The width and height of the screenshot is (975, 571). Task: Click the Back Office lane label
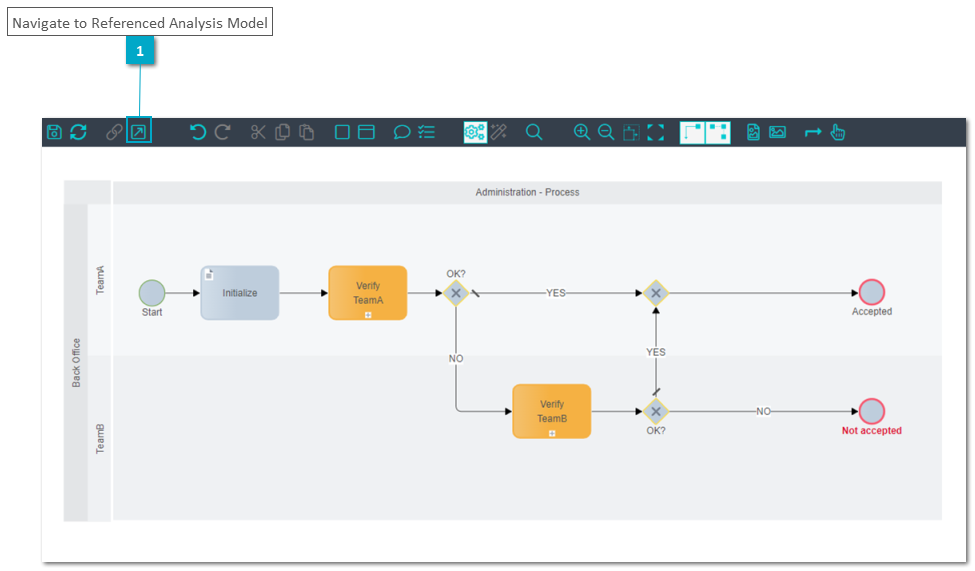pyautogui.click(x=76, y=363)
